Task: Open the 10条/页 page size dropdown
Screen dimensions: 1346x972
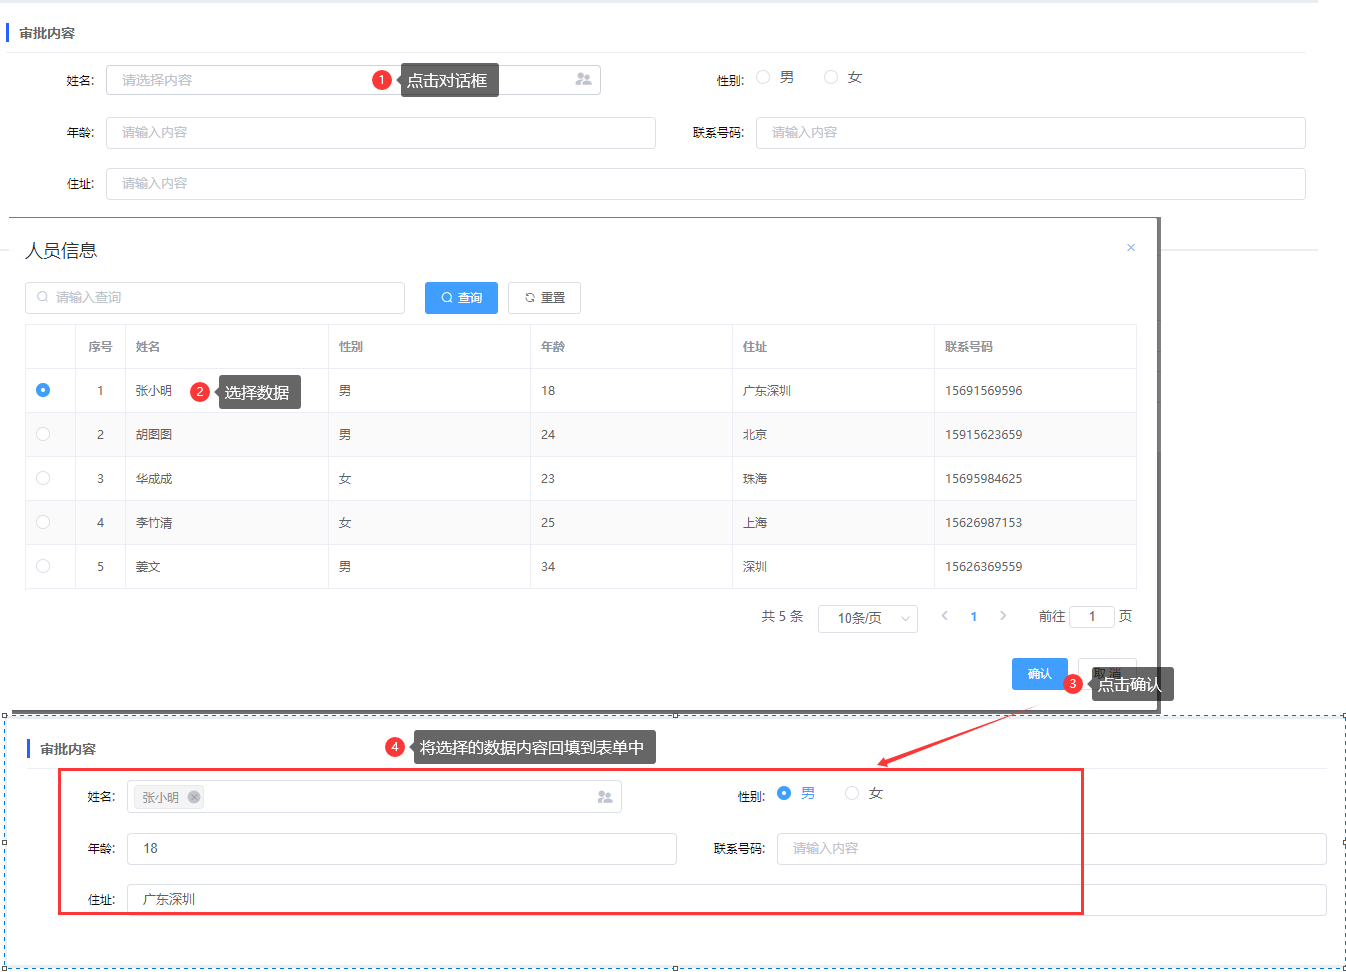Action: click(867, 618)
